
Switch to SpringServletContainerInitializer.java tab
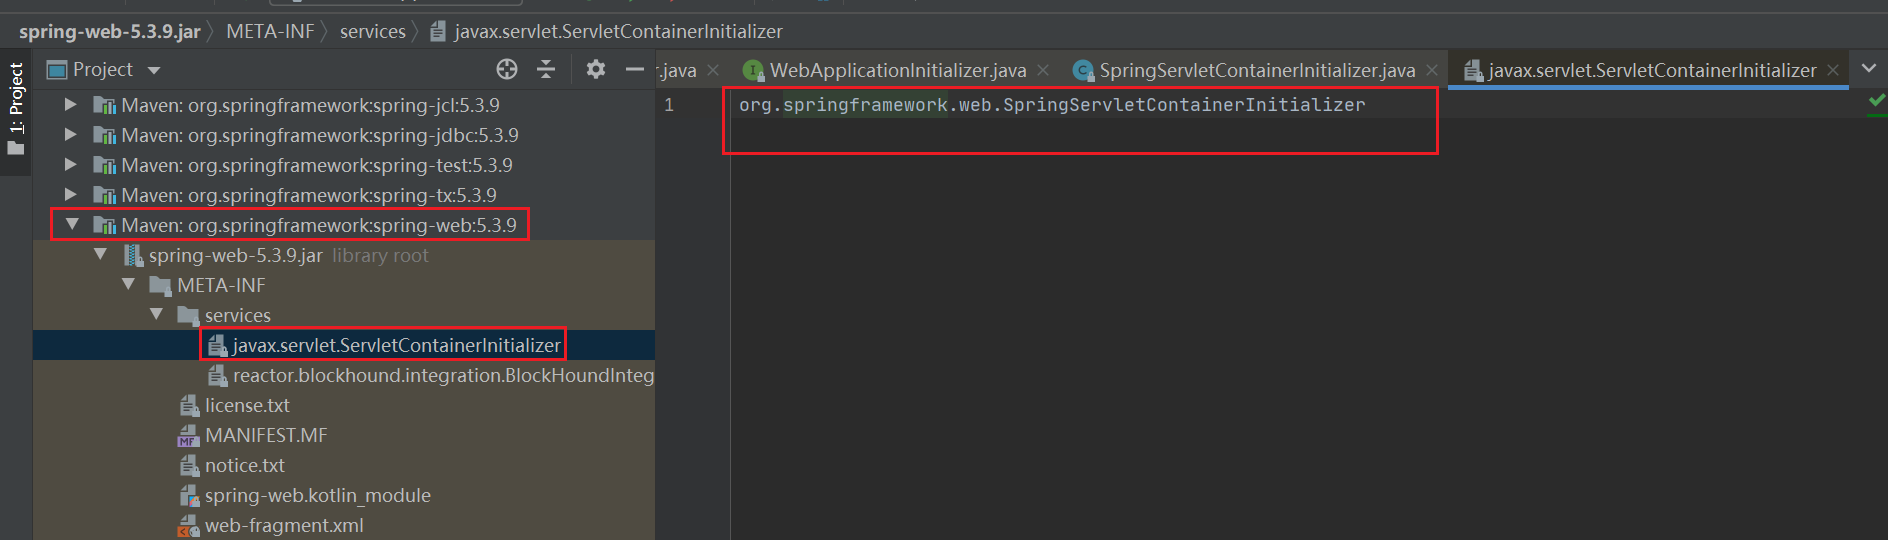pos(1257,70)
